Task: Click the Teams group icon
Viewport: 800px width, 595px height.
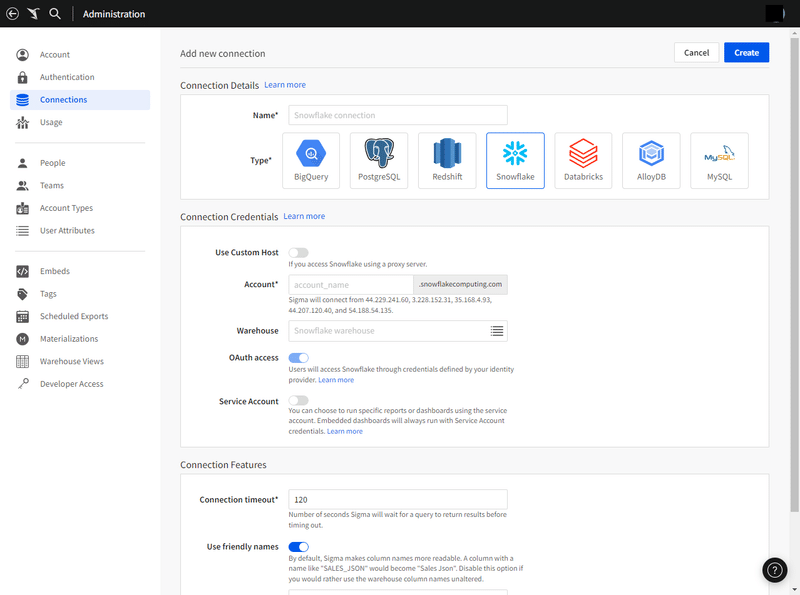Action: coord(22,185)
